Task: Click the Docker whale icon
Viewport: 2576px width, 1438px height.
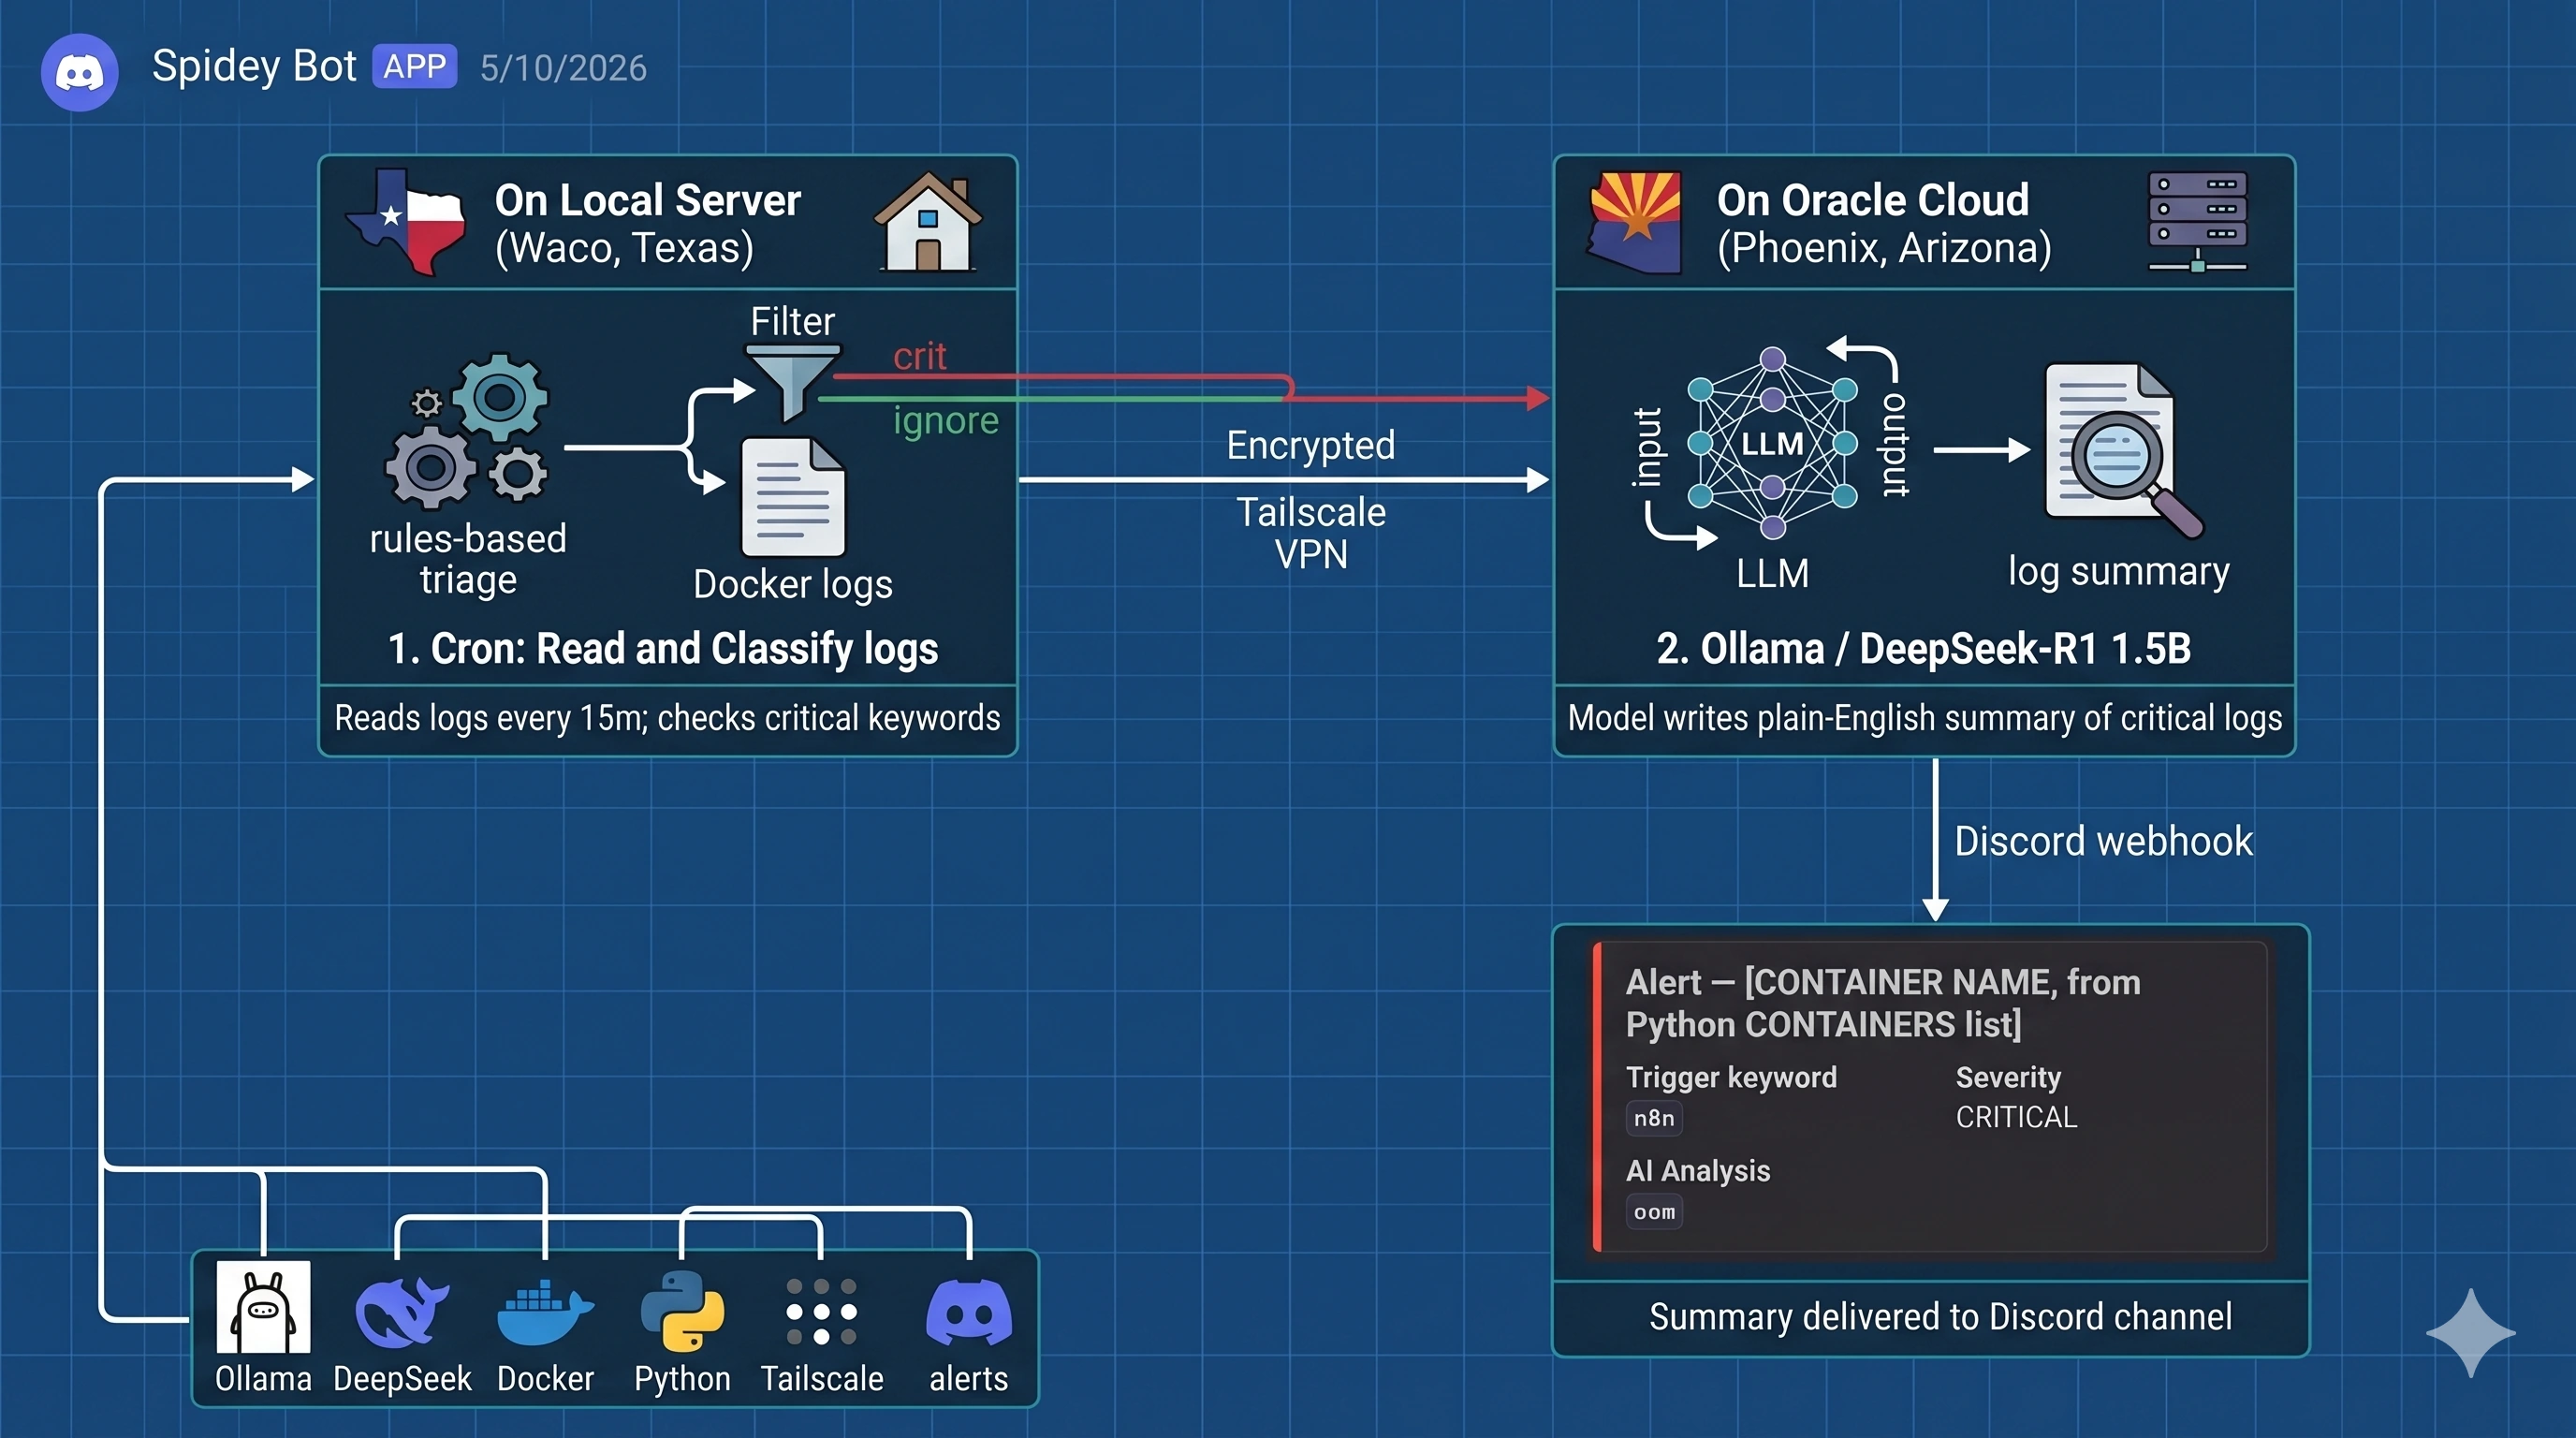Action: [545, 1312]
